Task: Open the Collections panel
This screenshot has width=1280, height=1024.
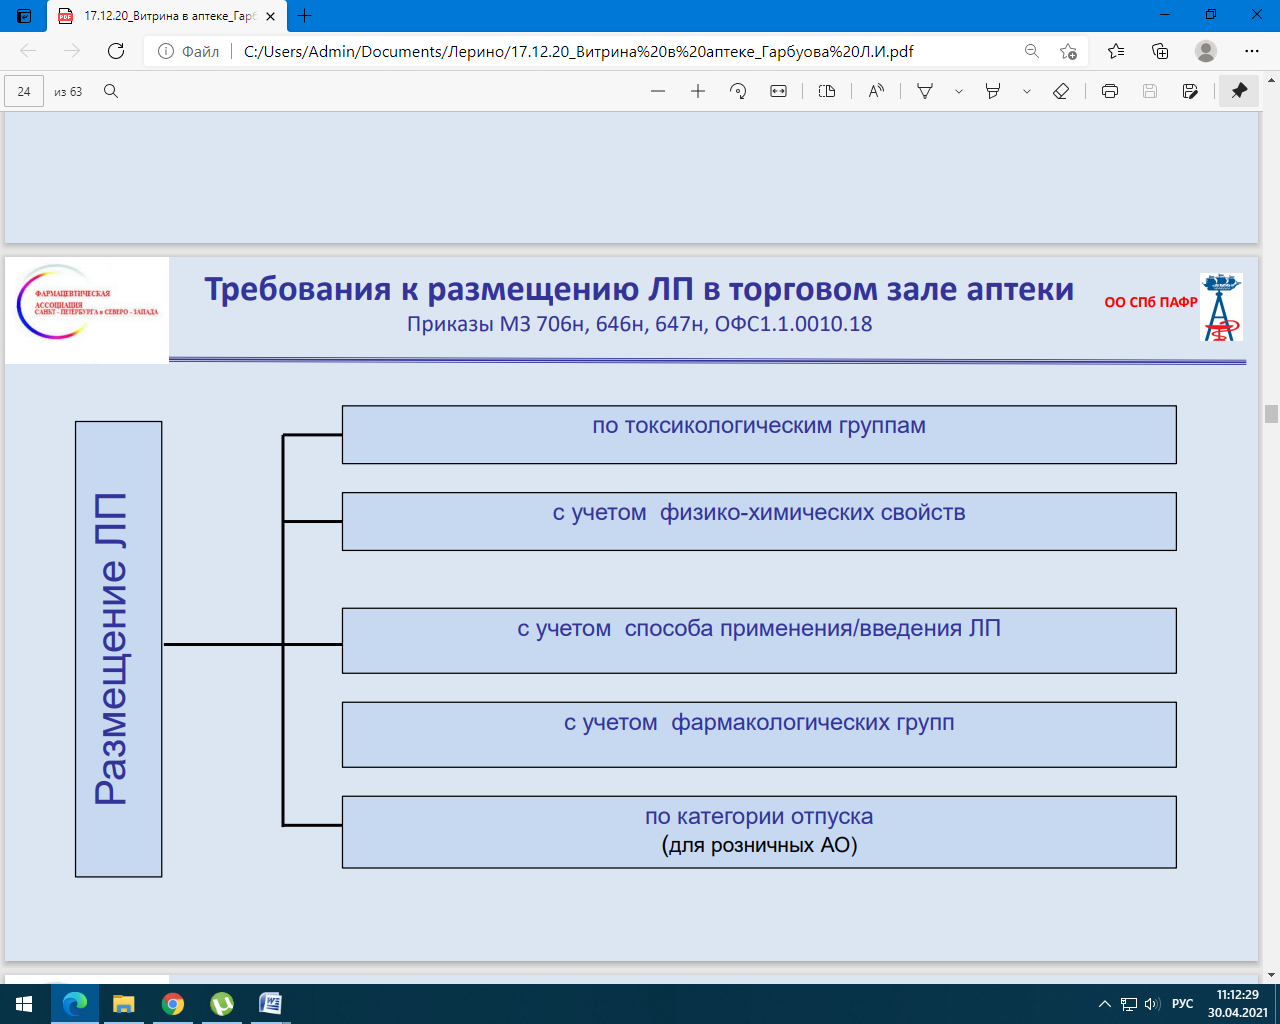Action: pyautogui.click(x=1160, y=51)
